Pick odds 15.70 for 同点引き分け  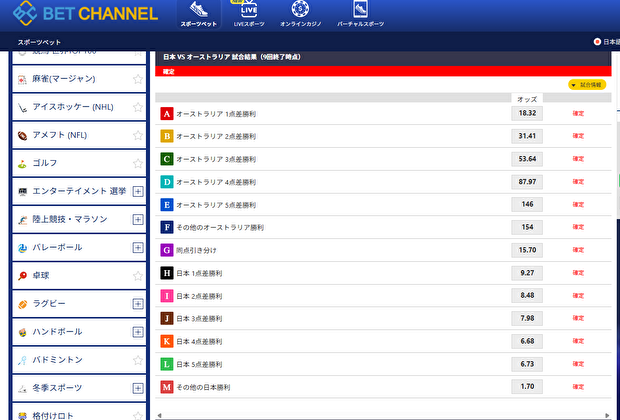click(527, 249)
